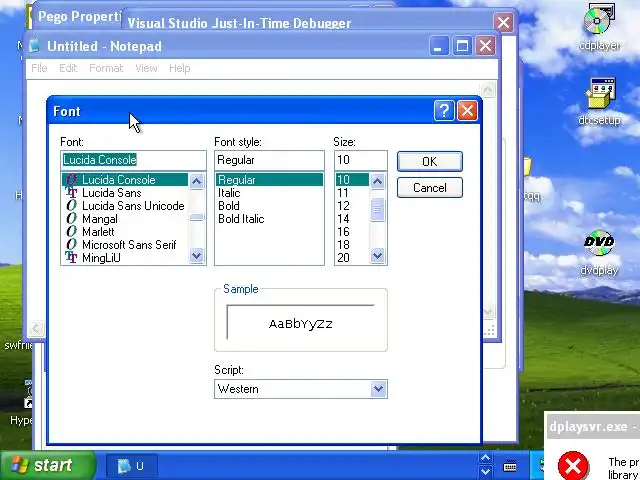Open the dtcsetup desktop icon
640x480 pixels.
click(x=599, y=101)
